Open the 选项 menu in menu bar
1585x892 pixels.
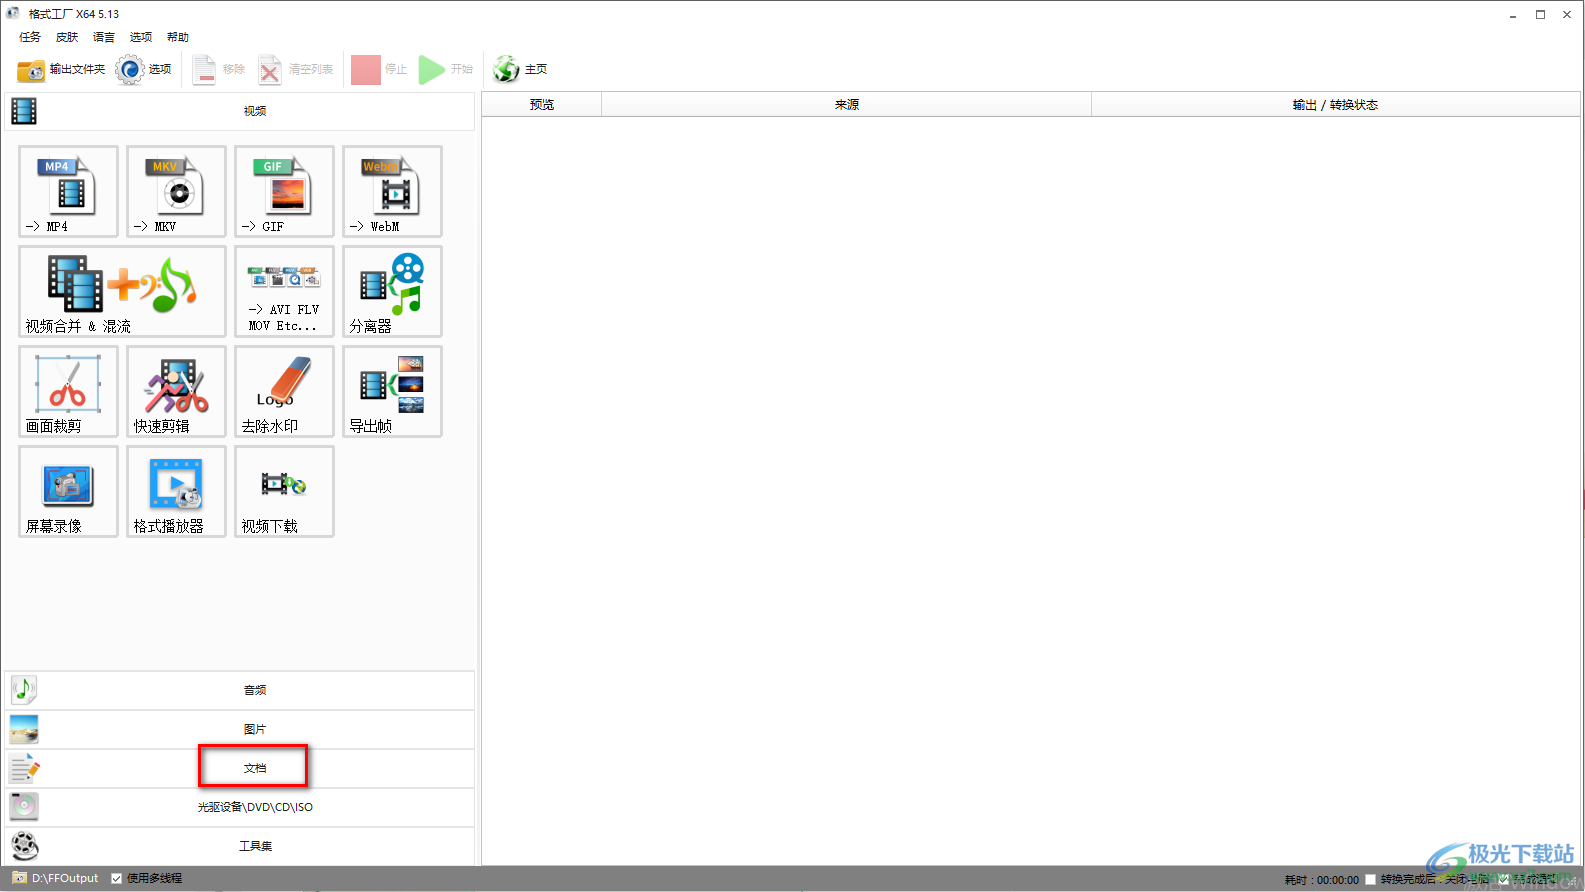point(141,37)
